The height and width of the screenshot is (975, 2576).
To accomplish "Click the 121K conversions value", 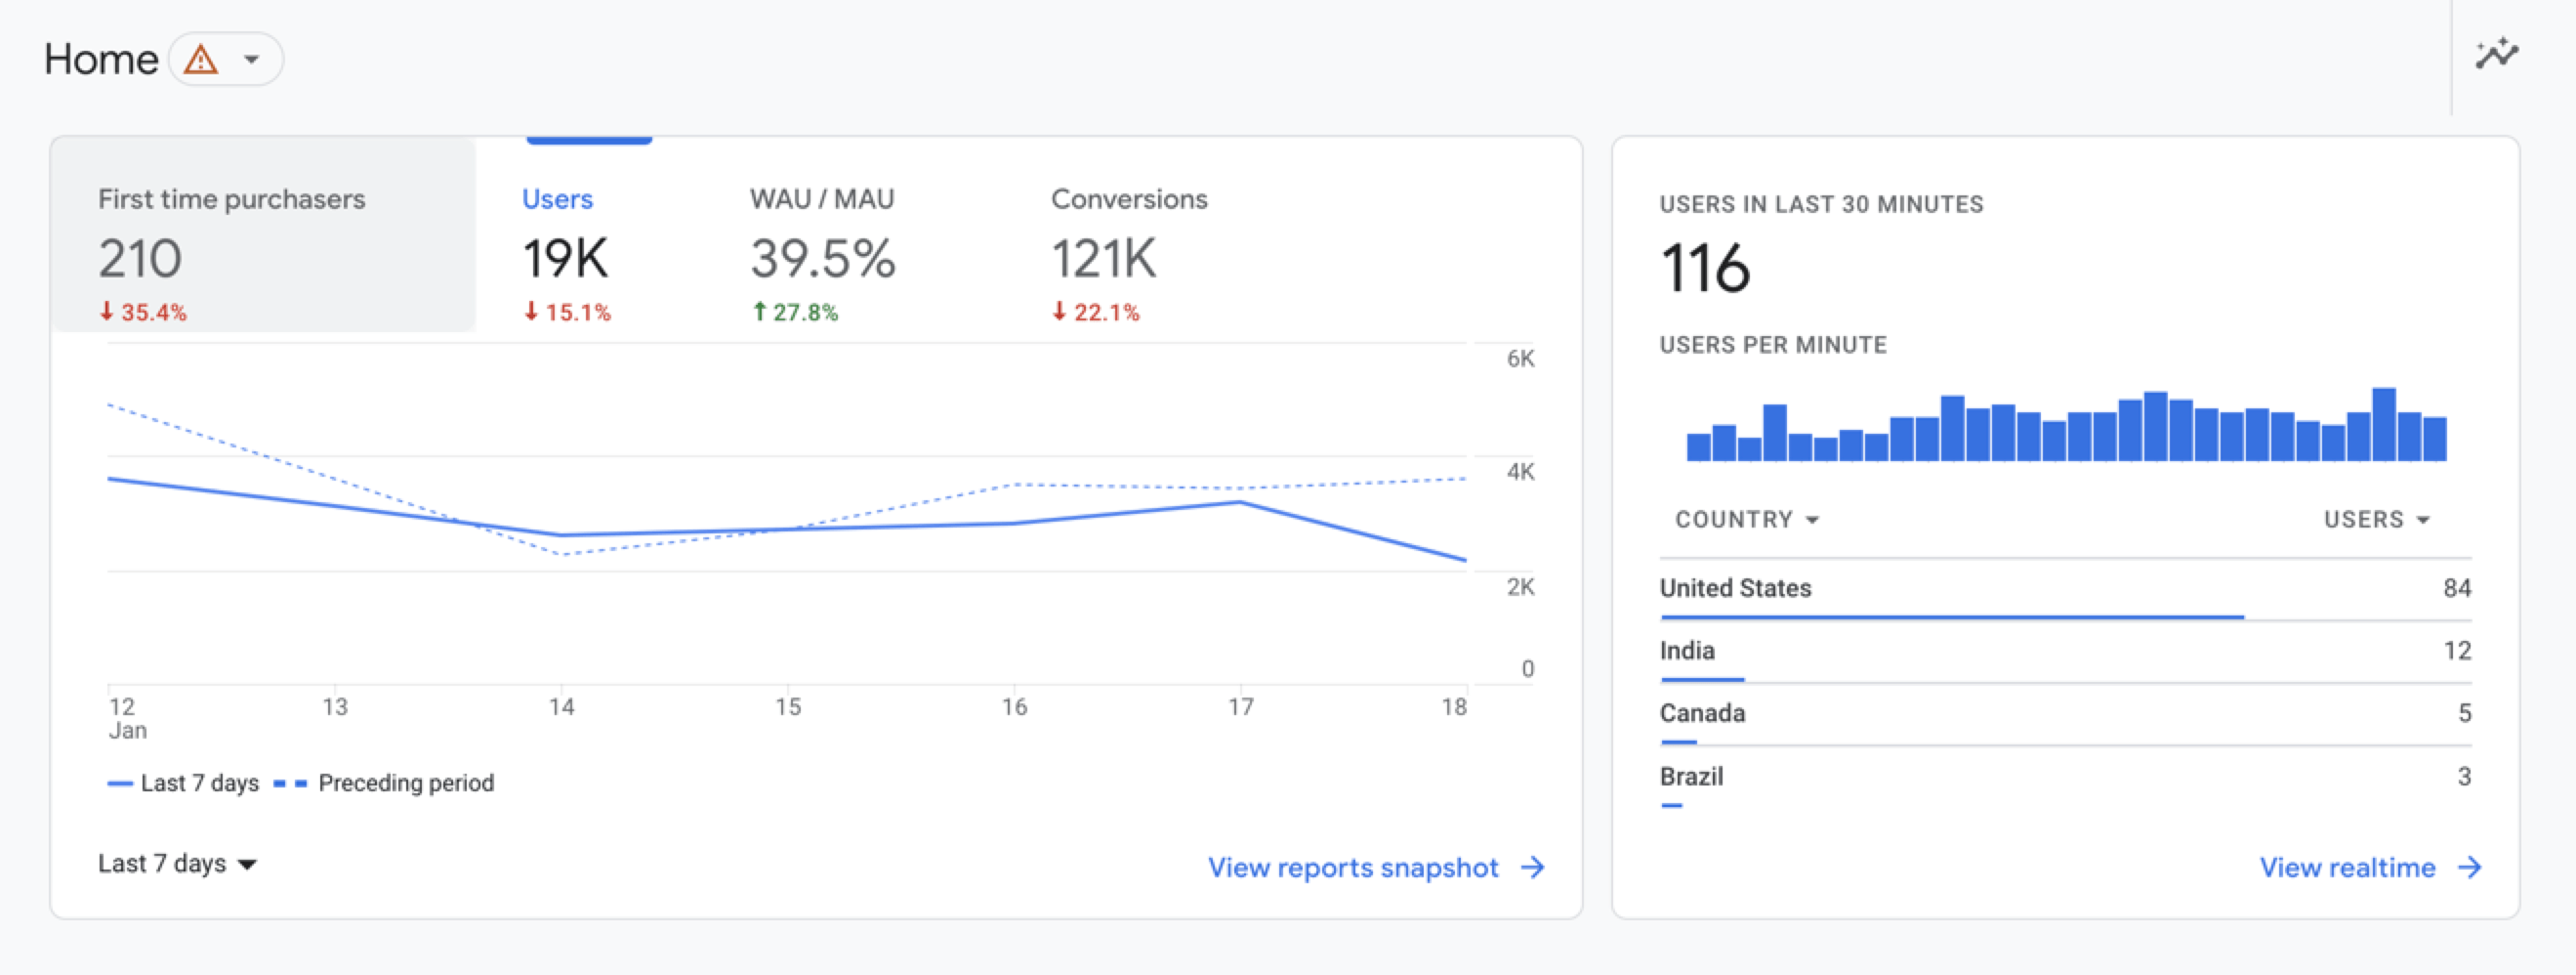I will [1104, 259].
